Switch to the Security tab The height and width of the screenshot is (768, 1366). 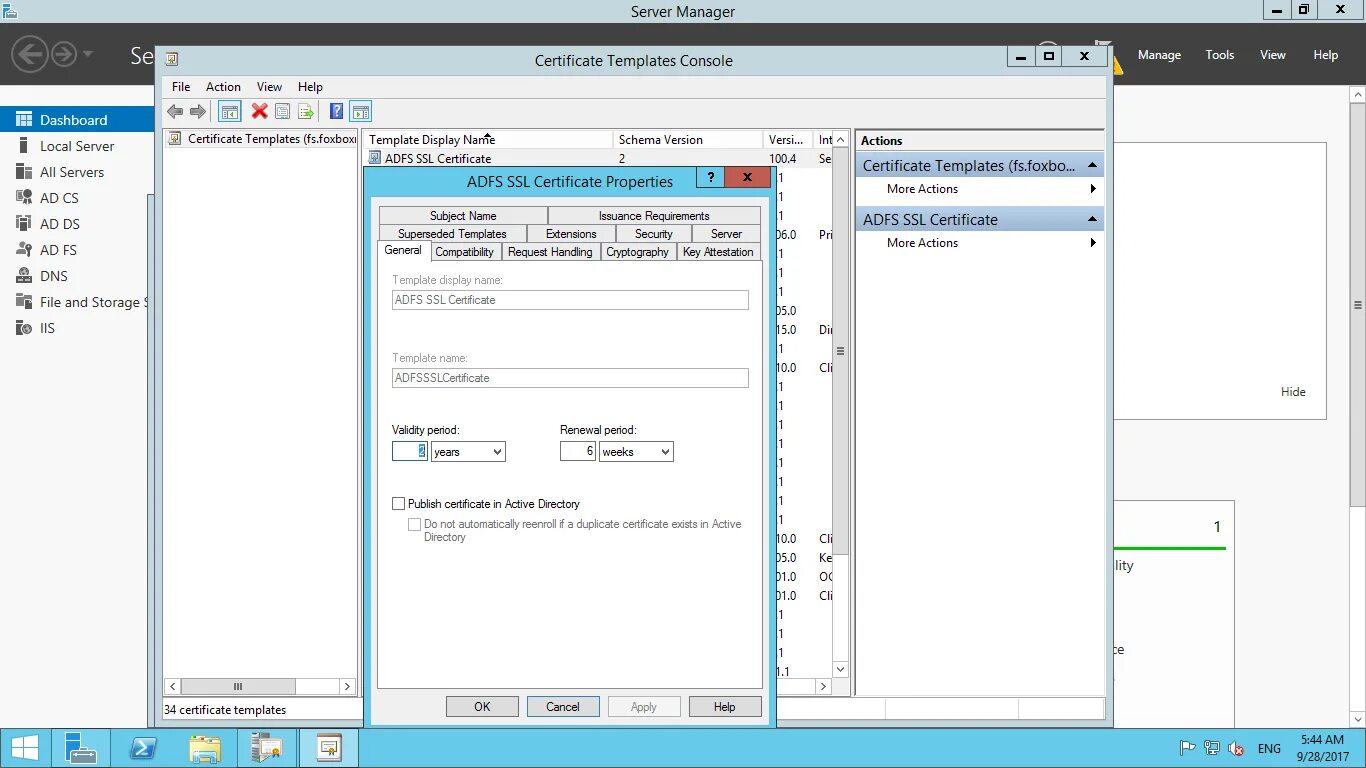(x=654, y=233)
